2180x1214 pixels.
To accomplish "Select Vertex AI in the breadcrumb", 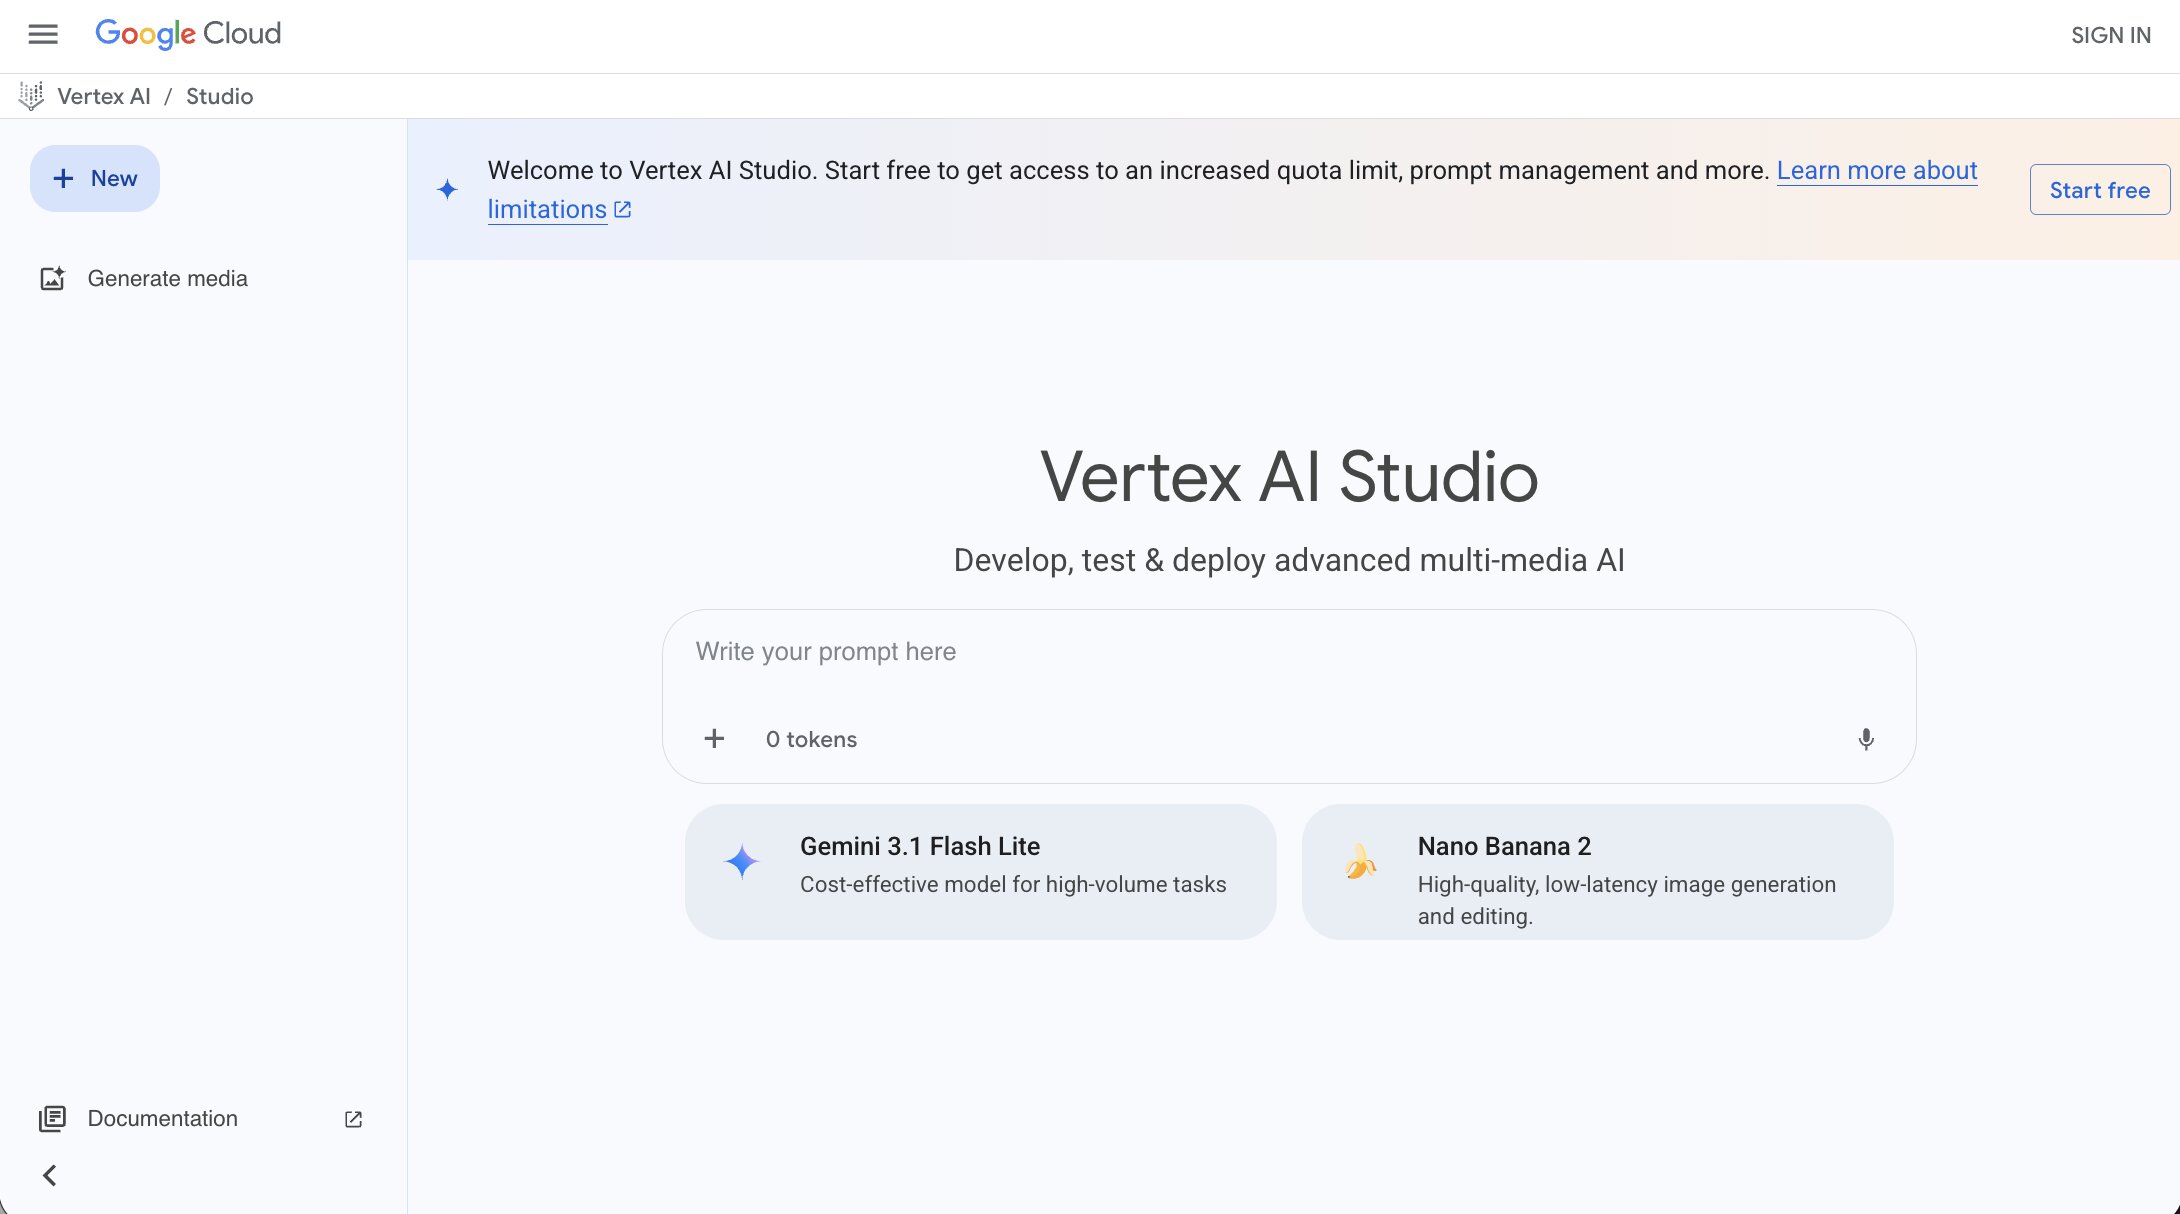I will pos(104,96).
